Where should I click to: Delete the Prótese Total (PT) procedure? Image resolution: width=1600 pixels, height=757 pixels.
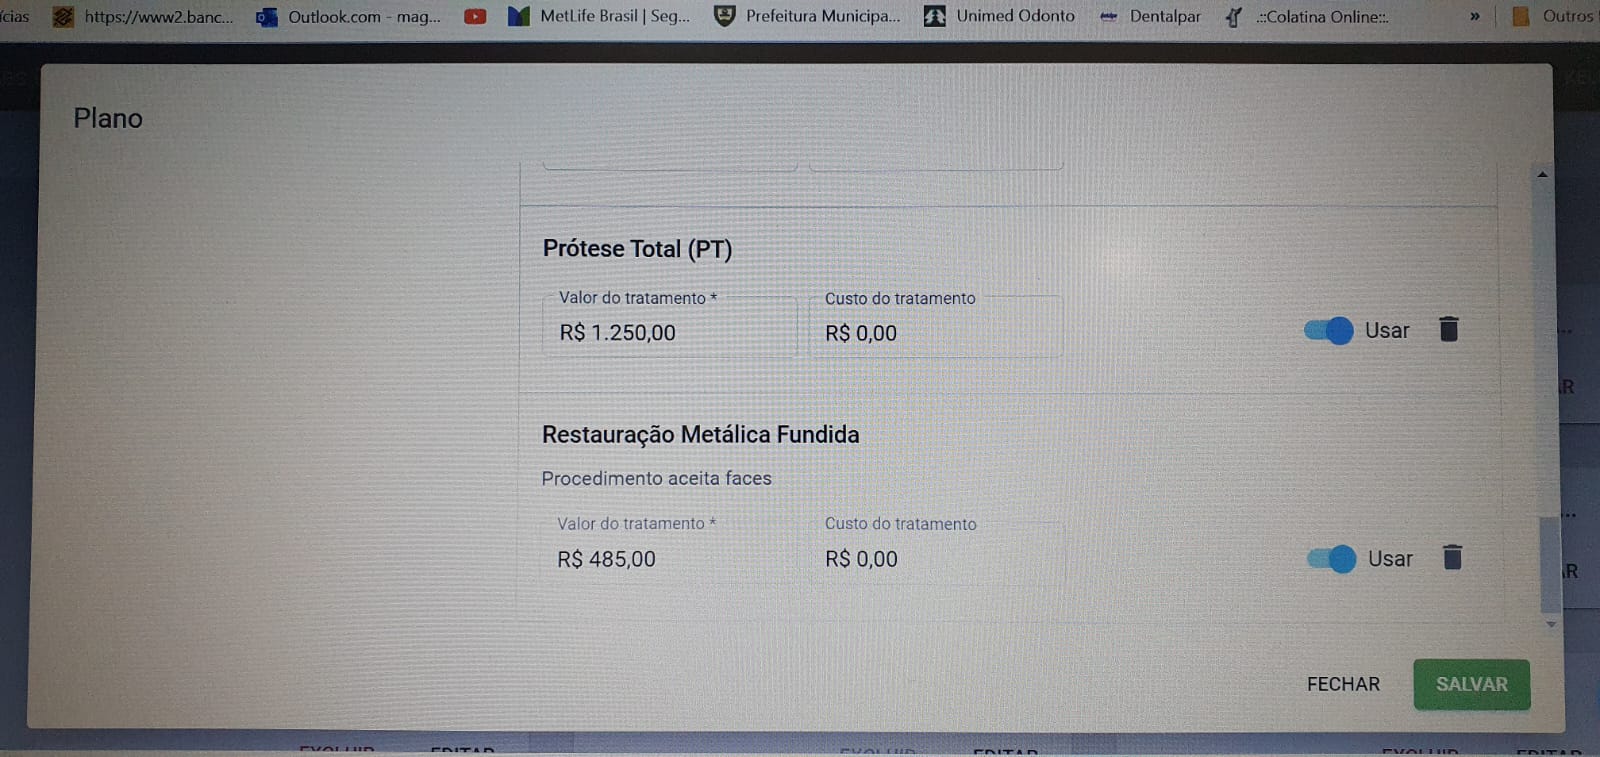[x=1448, y=329]
